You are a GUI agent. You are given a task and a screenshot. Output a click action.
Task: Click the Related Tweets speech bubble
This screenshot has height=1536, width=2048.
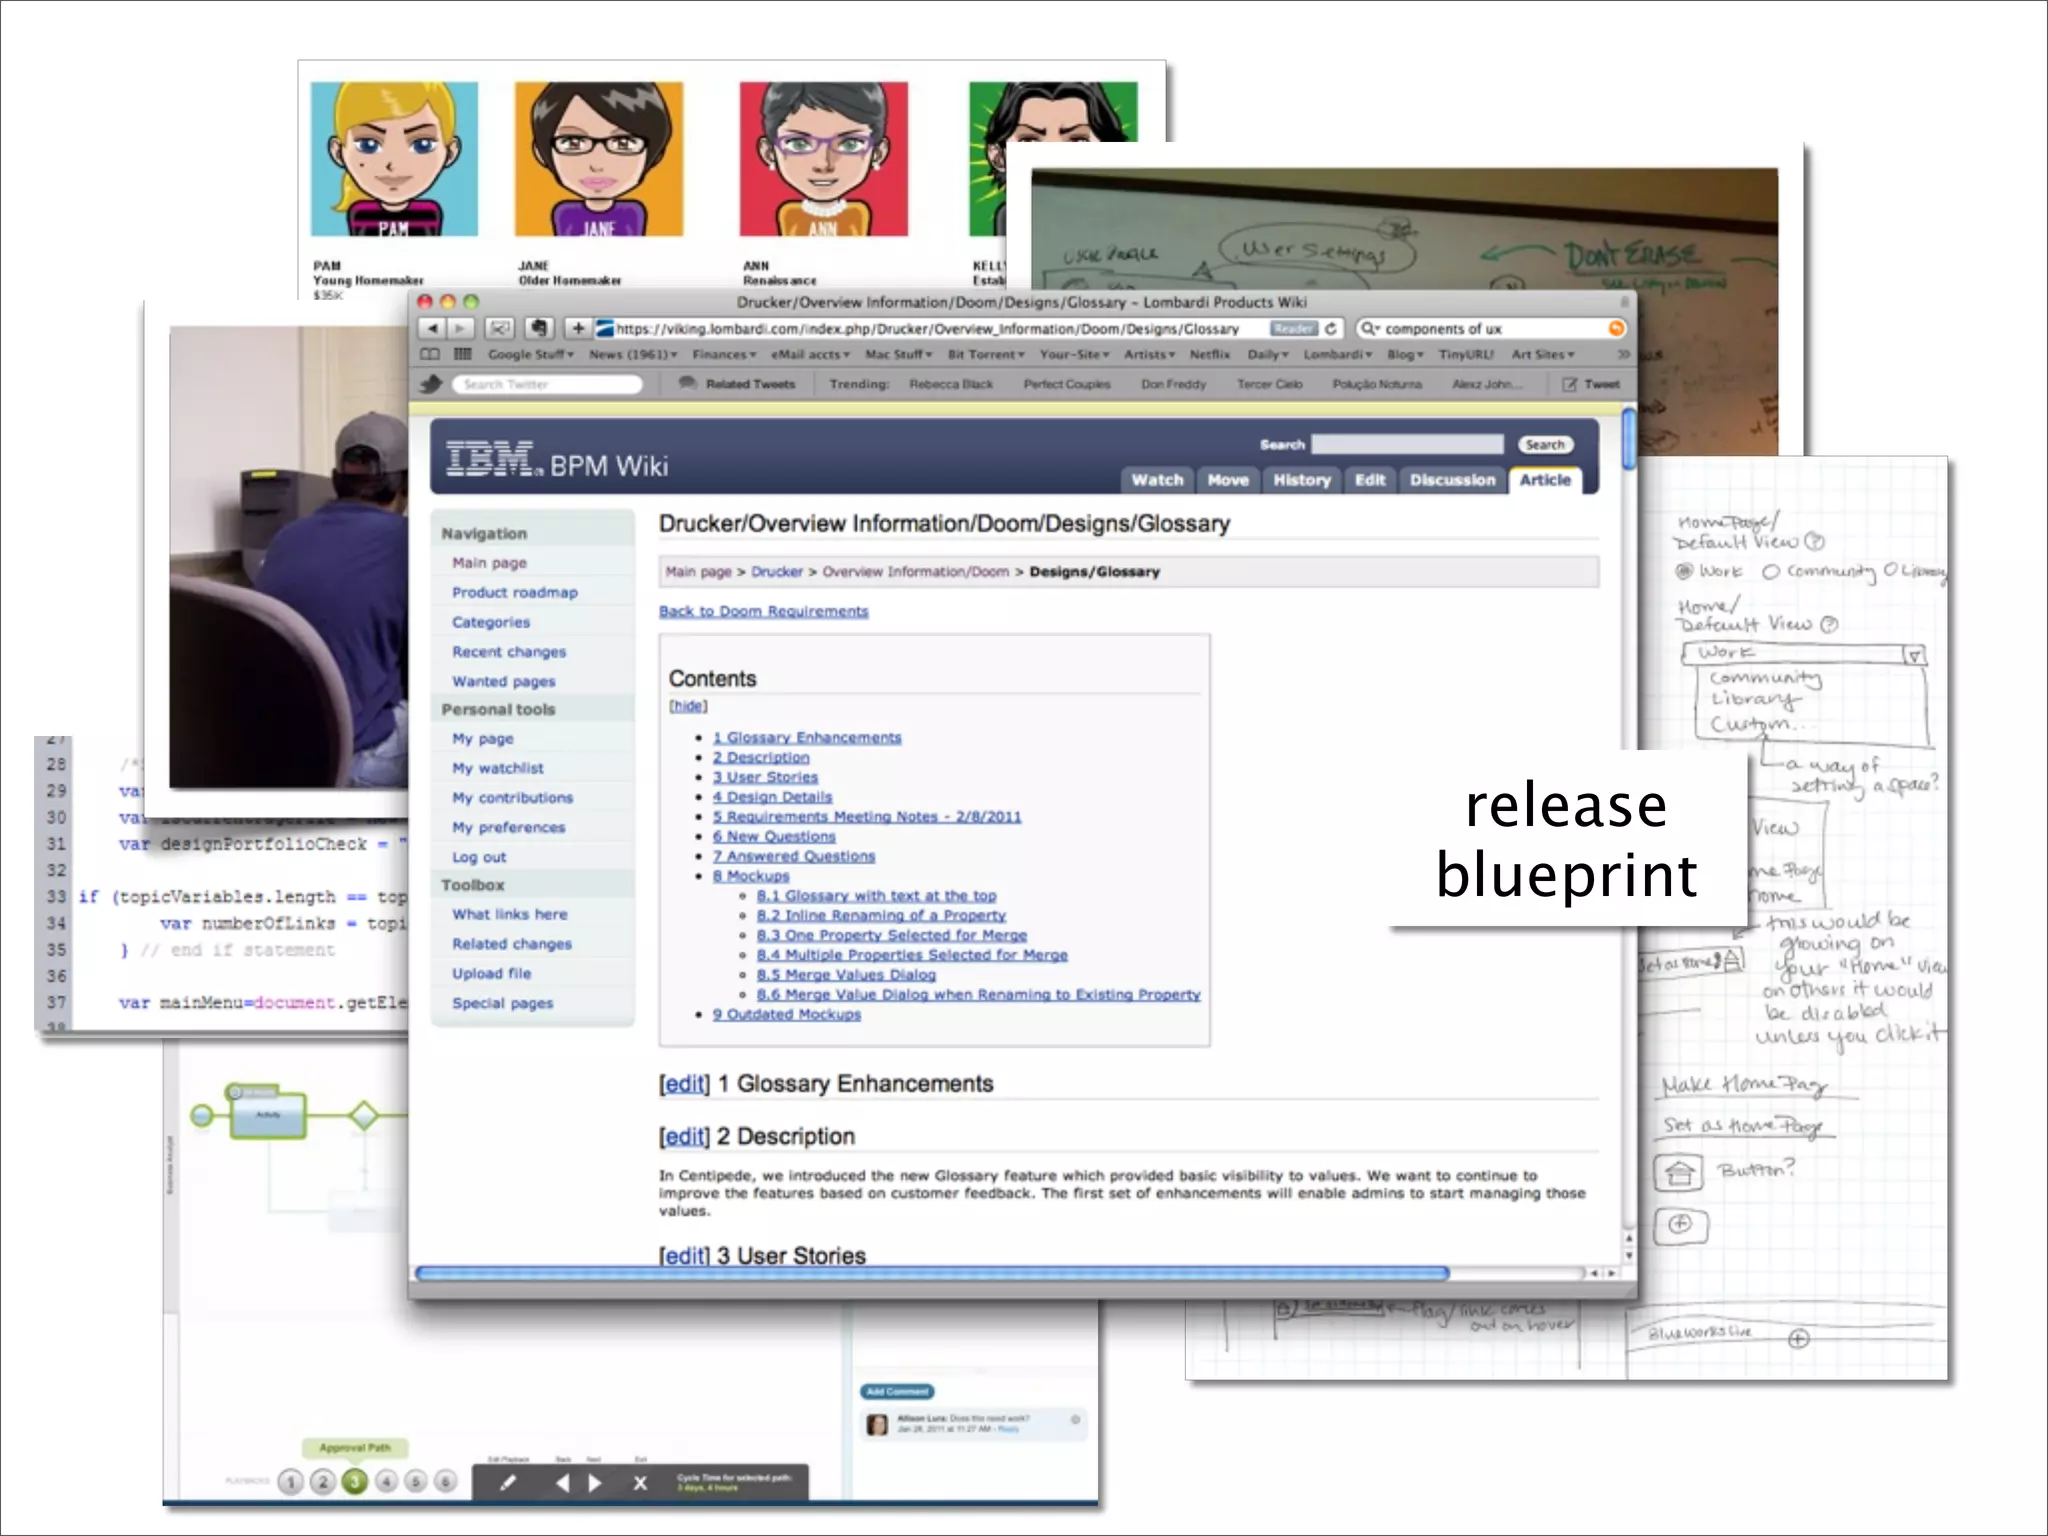pos(688,383)
